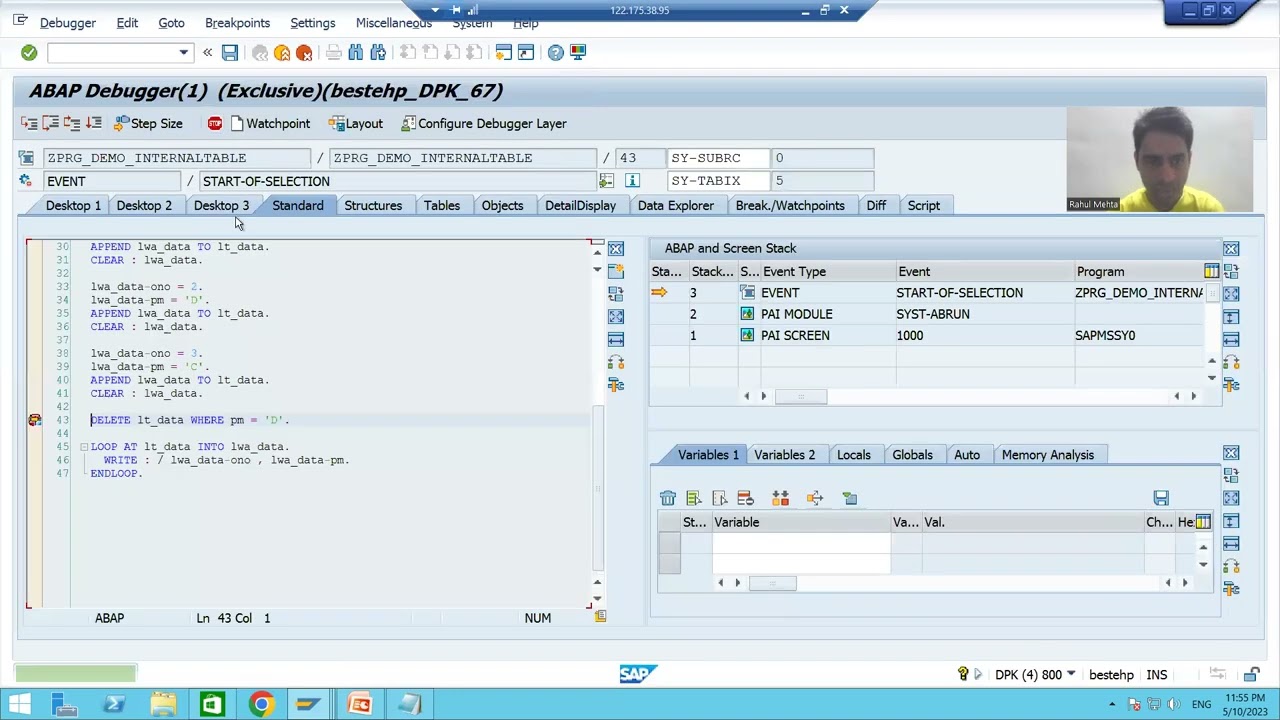Open the command field dropdown arrow
The image size is (1280, 720).
point(183,52)
